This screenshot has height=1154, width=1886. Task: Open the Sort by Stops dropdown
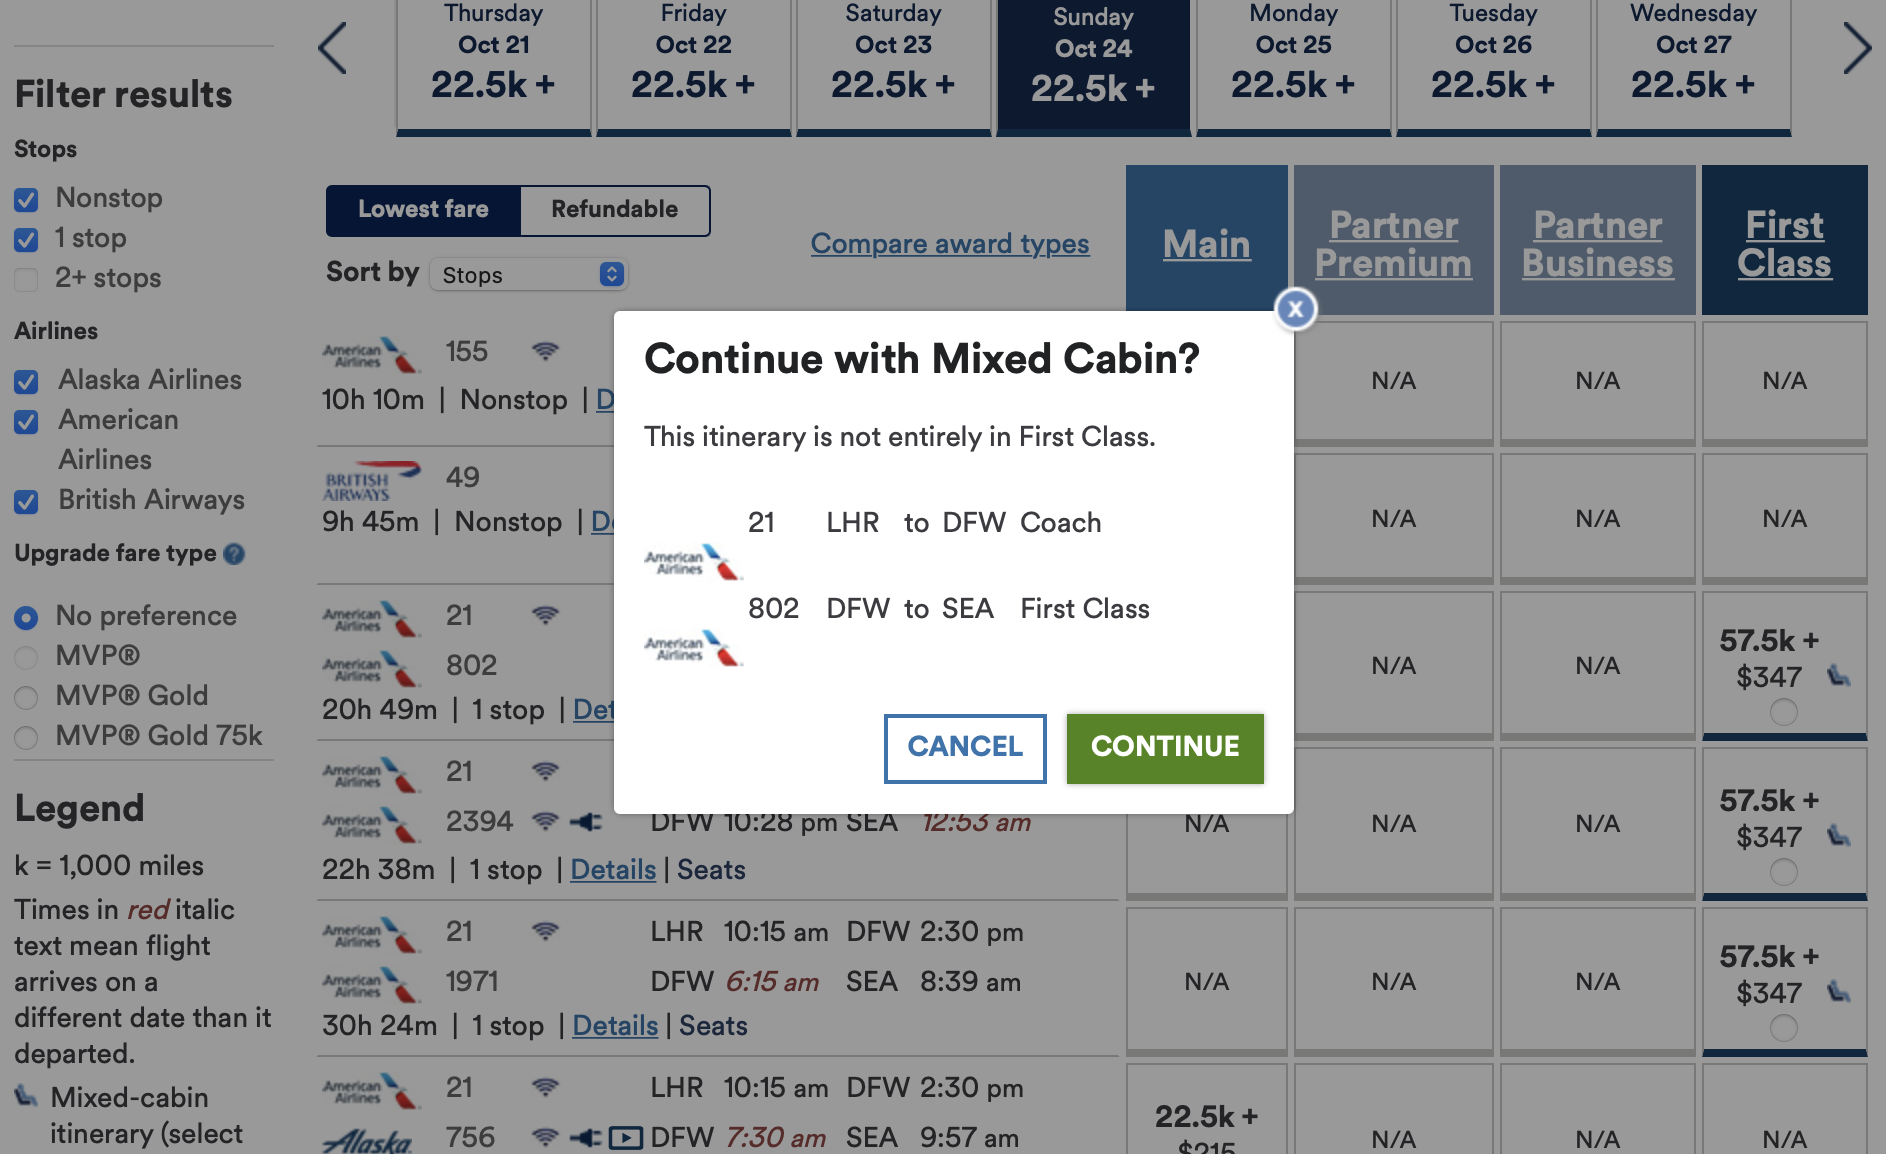click(528, 275)
